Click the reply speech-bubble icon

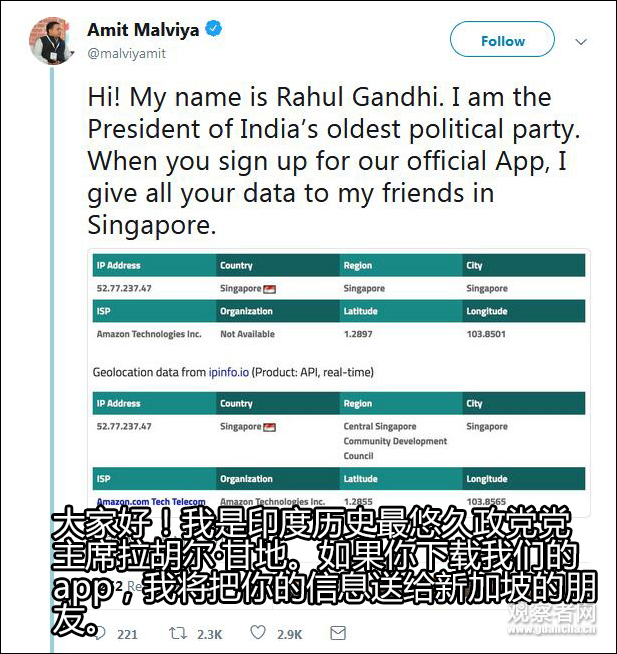96,633
